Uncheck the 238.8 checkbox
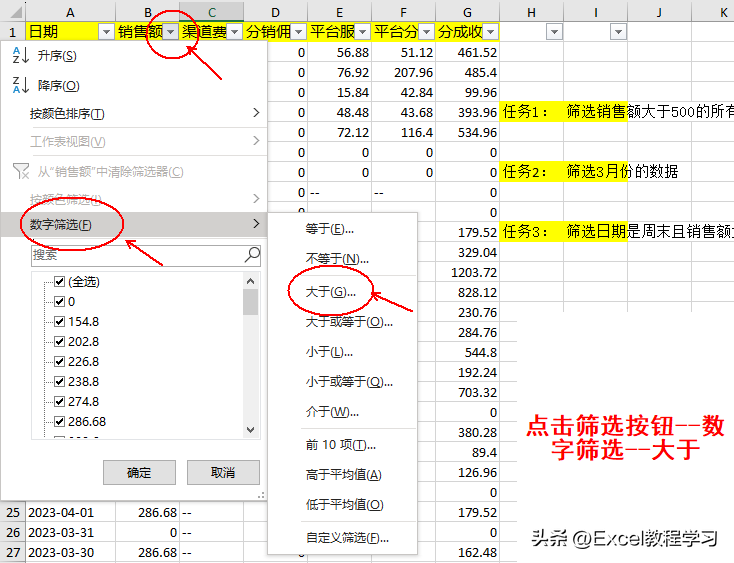Viewport: 734px width, 563px height. pos(59,381)
